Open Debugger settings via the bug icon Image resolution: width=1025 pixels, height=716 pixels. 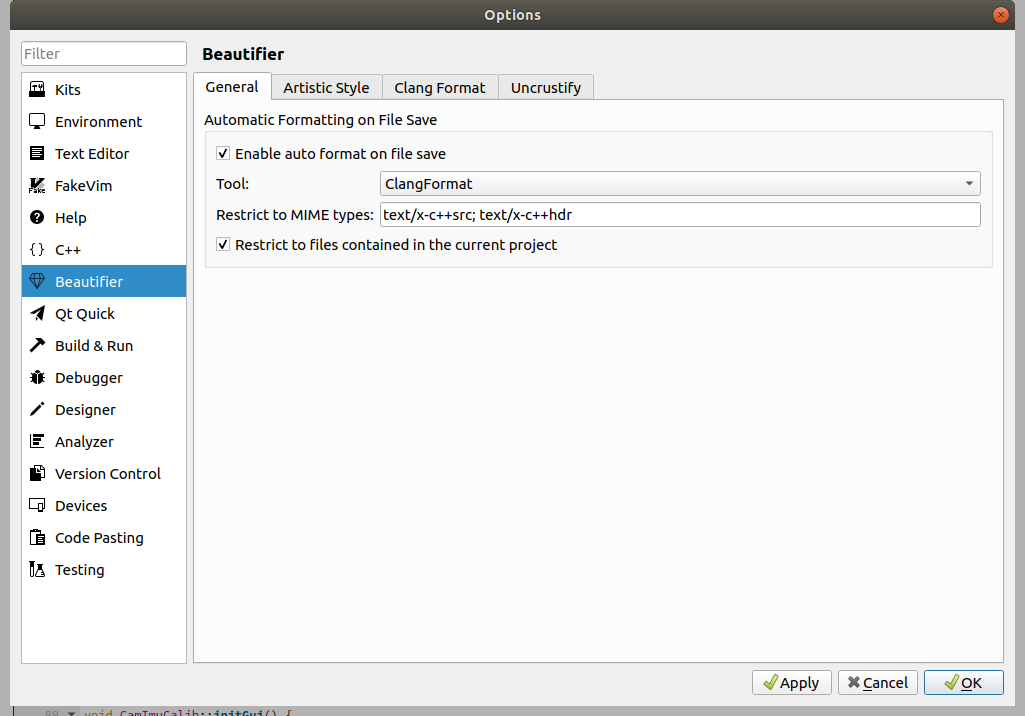[36, 377]
